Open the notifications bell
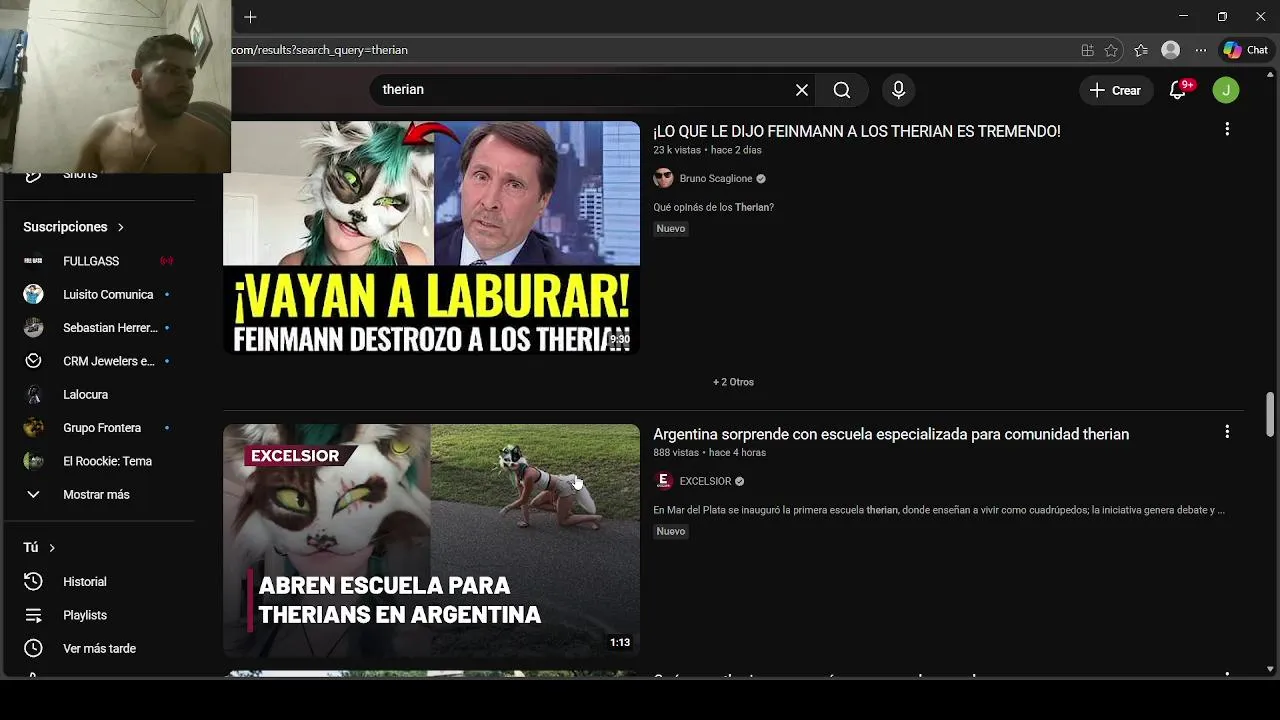 pyautogui.click(x=1178, y=90)
